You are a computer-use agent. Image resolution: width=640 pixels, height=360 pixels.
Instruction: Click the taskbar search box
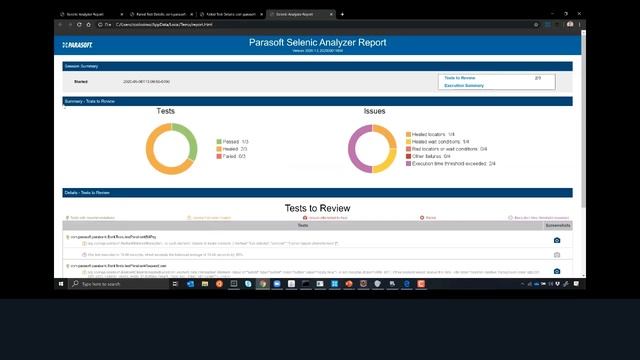point(119,284)
